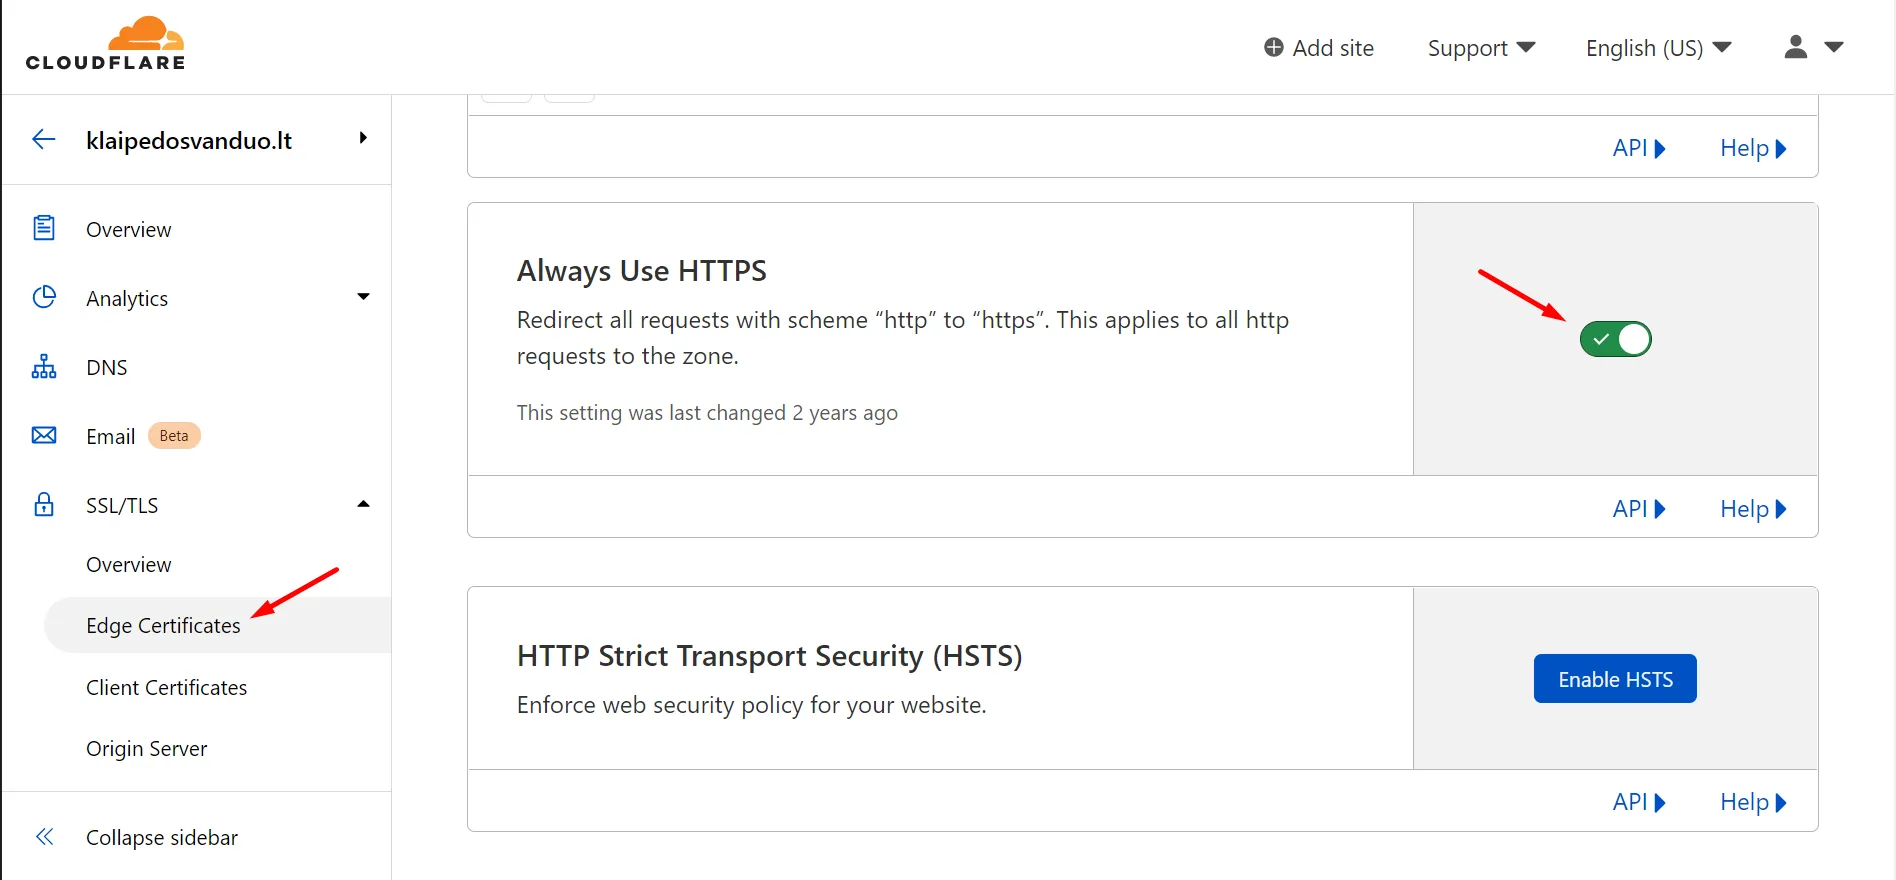Screen dimensions: 1896x880
Task: Open the Client Certificates page
Action: tap(166, 687)
